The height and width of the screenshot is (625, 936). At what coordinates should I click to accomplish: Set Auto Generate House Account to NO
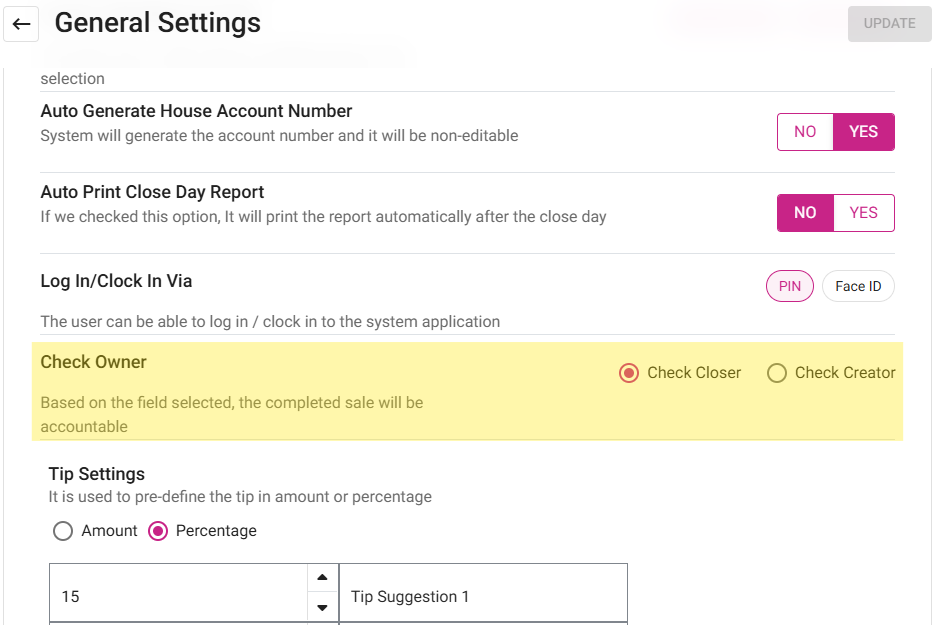pyautogui.click(x=805, y=132)
